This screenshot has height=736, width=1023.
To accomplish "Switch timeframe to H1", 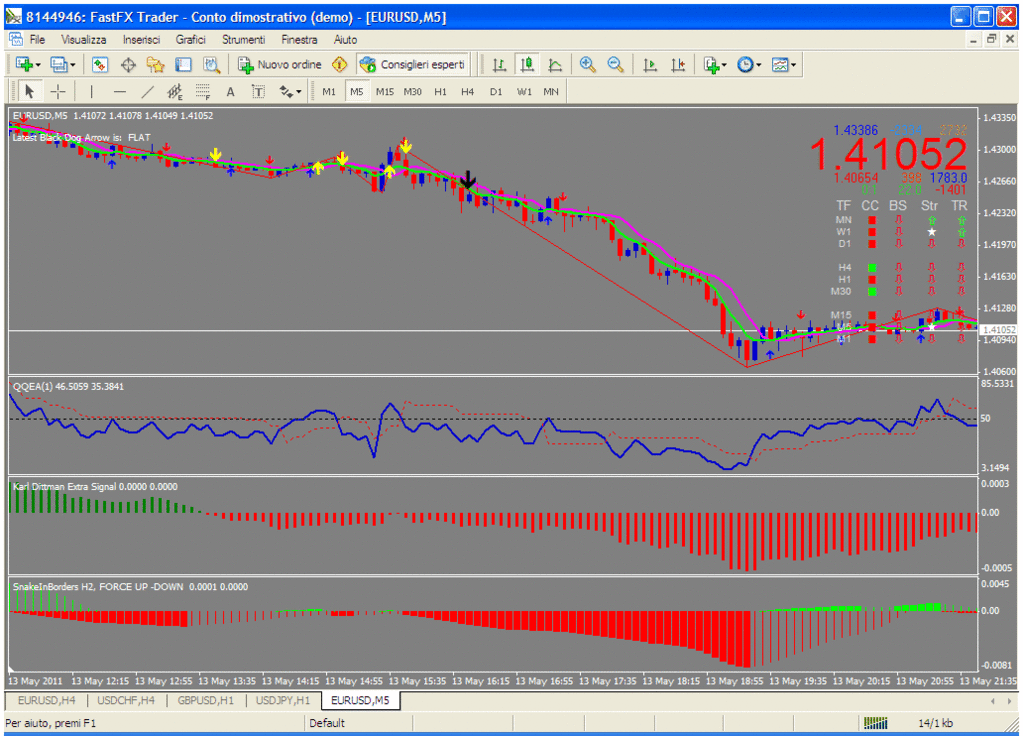I will tap(440, 92).
